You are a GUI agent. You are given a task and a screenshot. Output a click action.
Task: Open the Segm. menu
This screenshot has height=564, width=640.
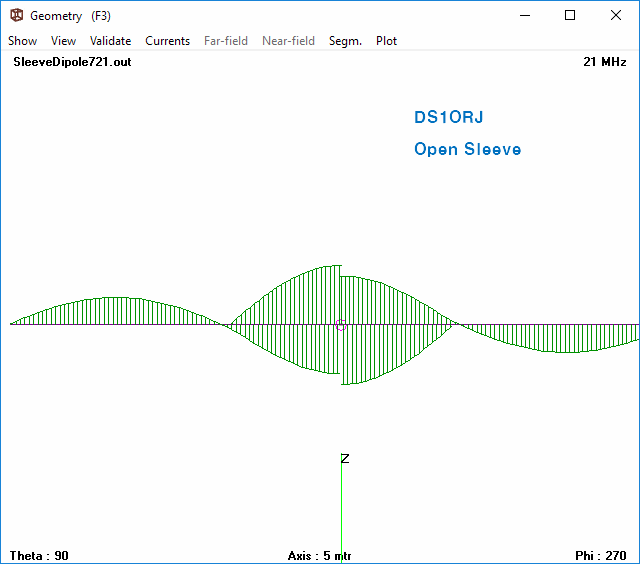click(x=345, y=41)
